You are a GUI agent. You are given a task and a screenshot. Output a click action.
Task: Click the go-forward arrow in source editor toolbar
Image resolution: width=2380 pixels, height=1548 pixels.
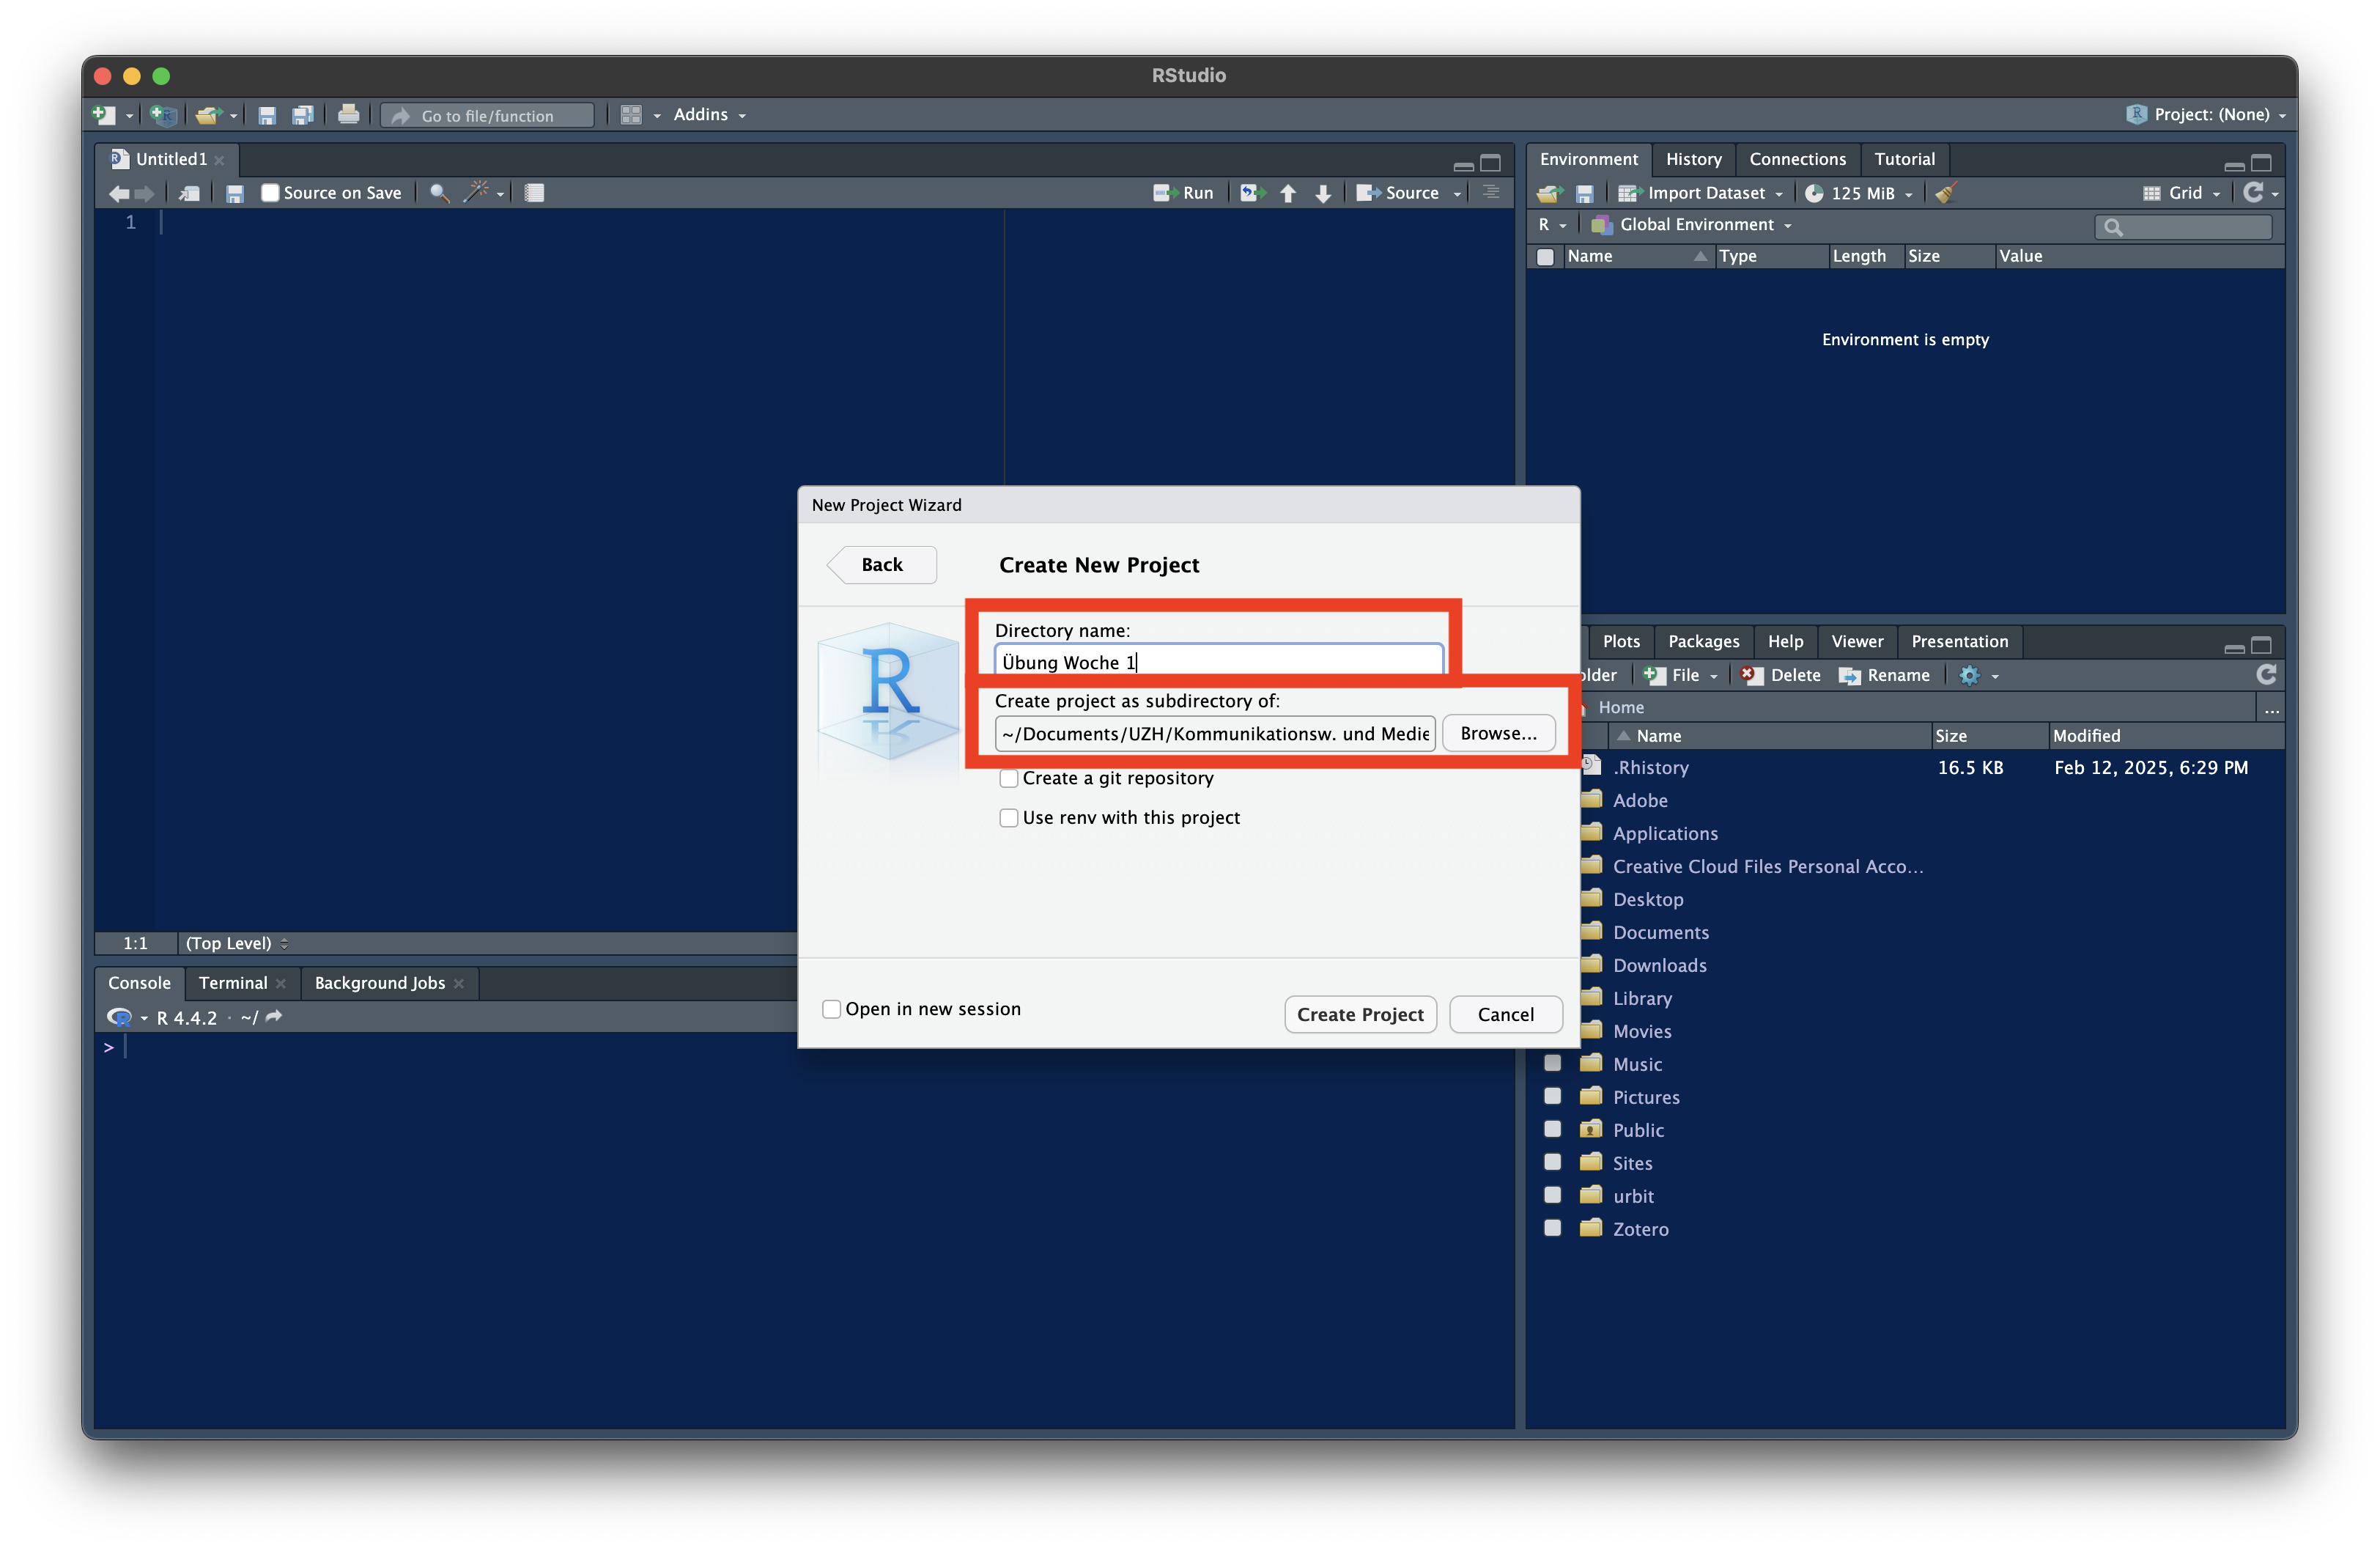coord(144,193)
